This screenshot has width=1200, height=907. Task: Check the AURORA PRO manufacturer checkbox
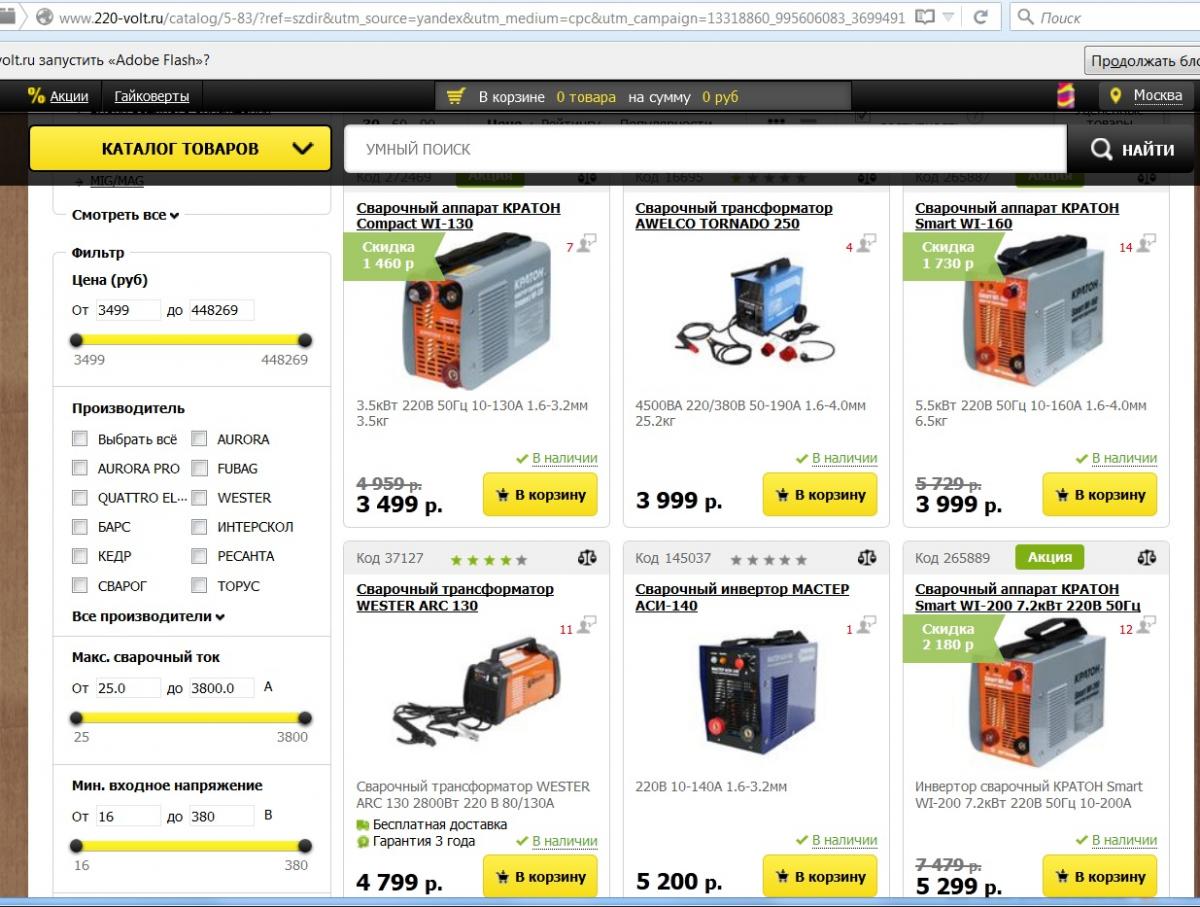(80, 468)
